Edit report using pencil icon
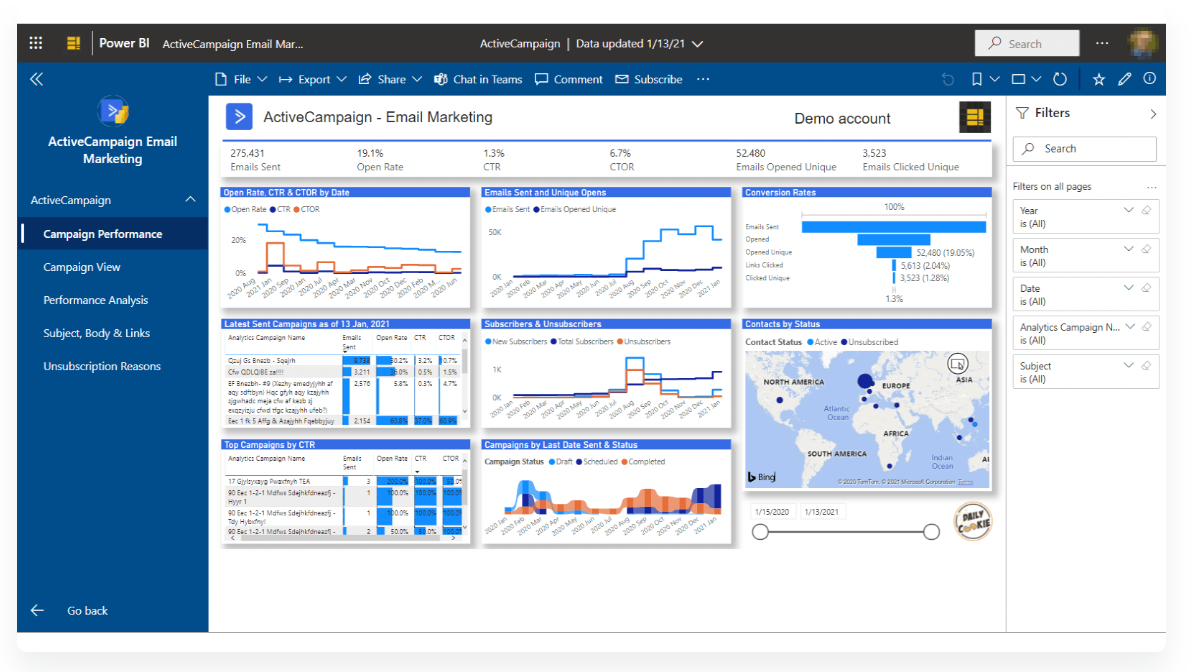 click(x=1125, y=79)
